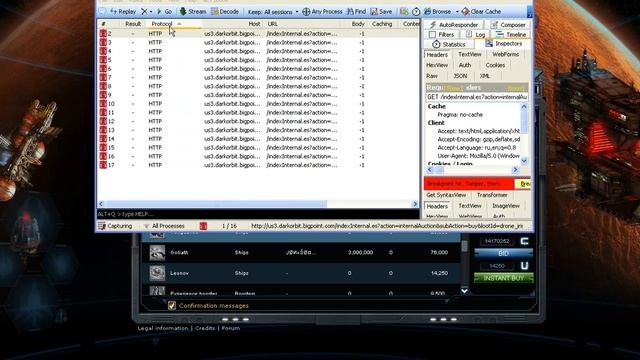Viewport: 640px width, 360px height.
Task: Toggle the Decode option
Action: [225, 12]
